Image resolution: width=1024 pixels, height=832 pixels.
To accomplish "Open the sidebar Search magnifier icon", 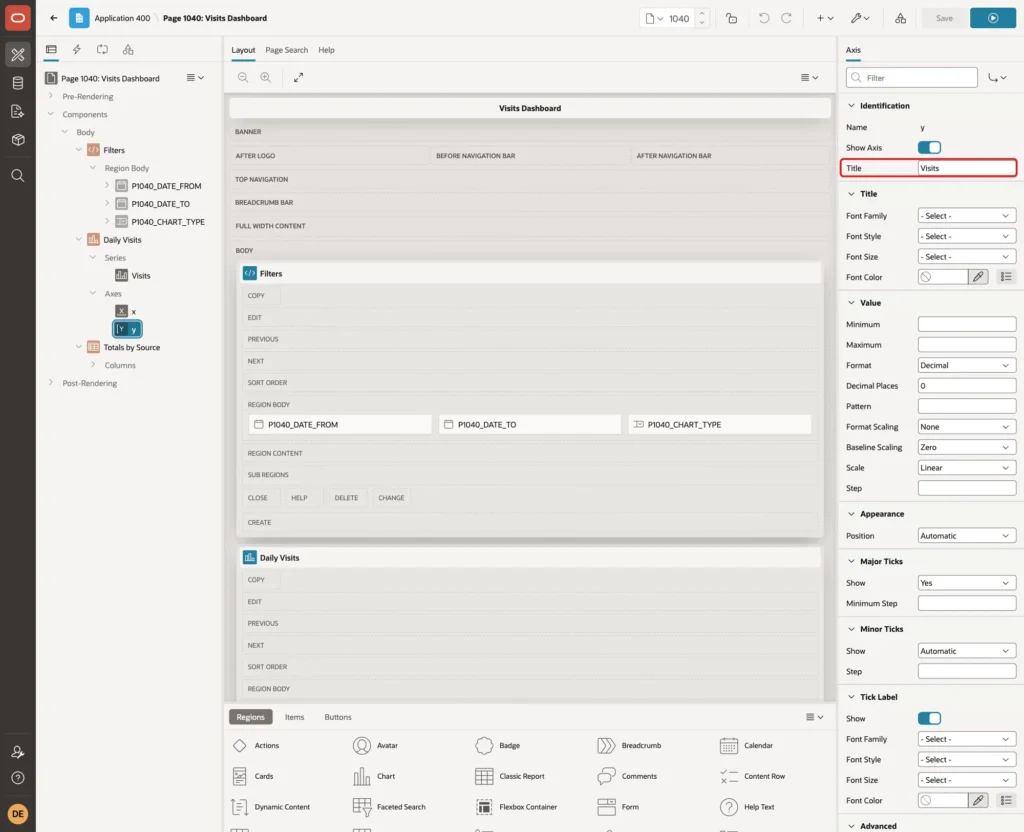I will pos(18,176).
